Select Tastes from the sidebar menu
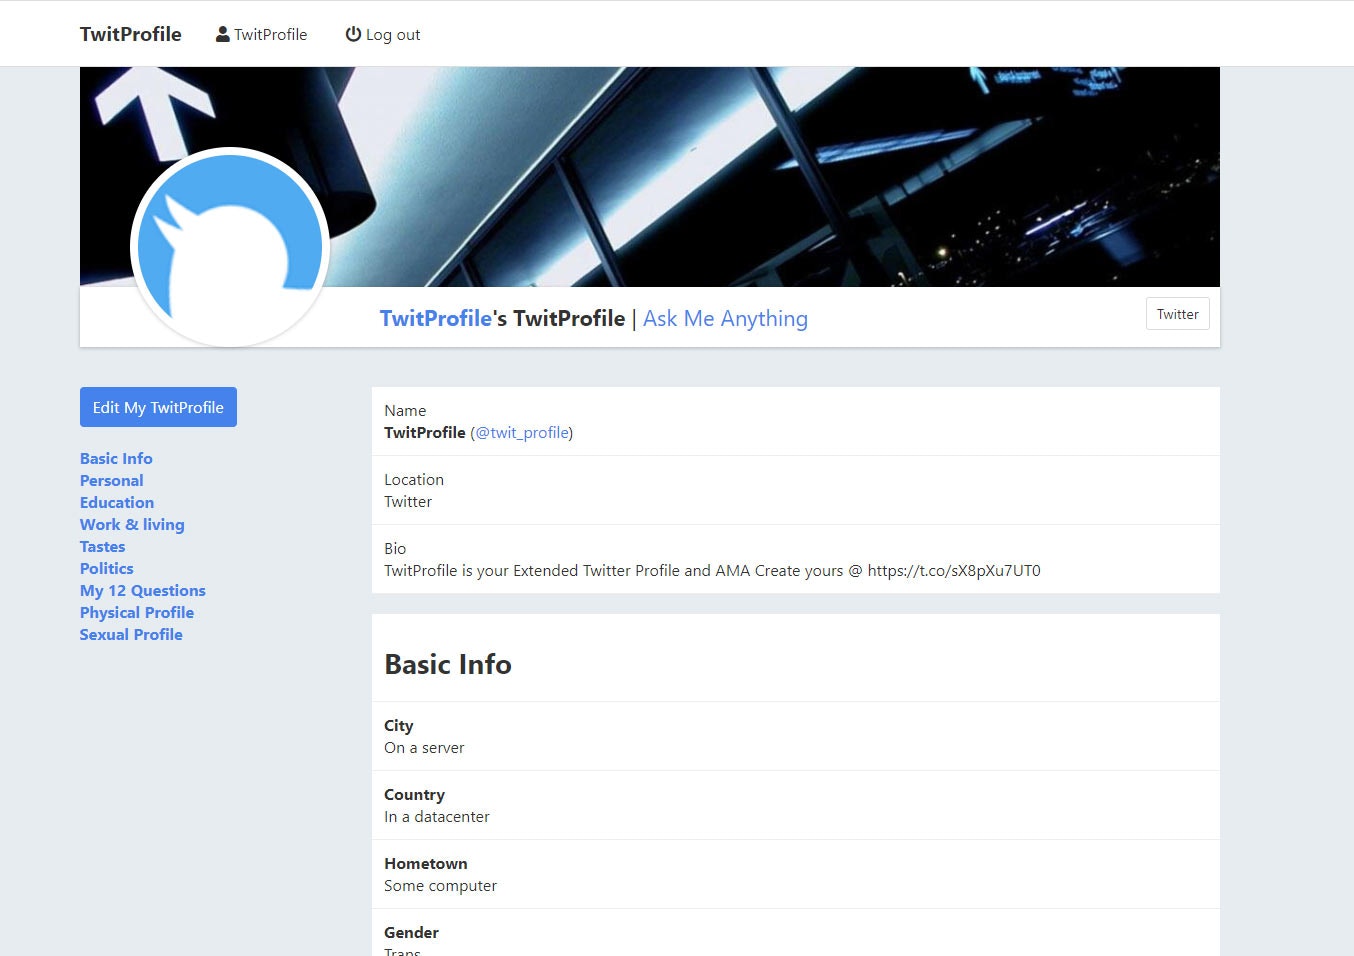This screenshot has height=956, width=1354. (102, 546)
